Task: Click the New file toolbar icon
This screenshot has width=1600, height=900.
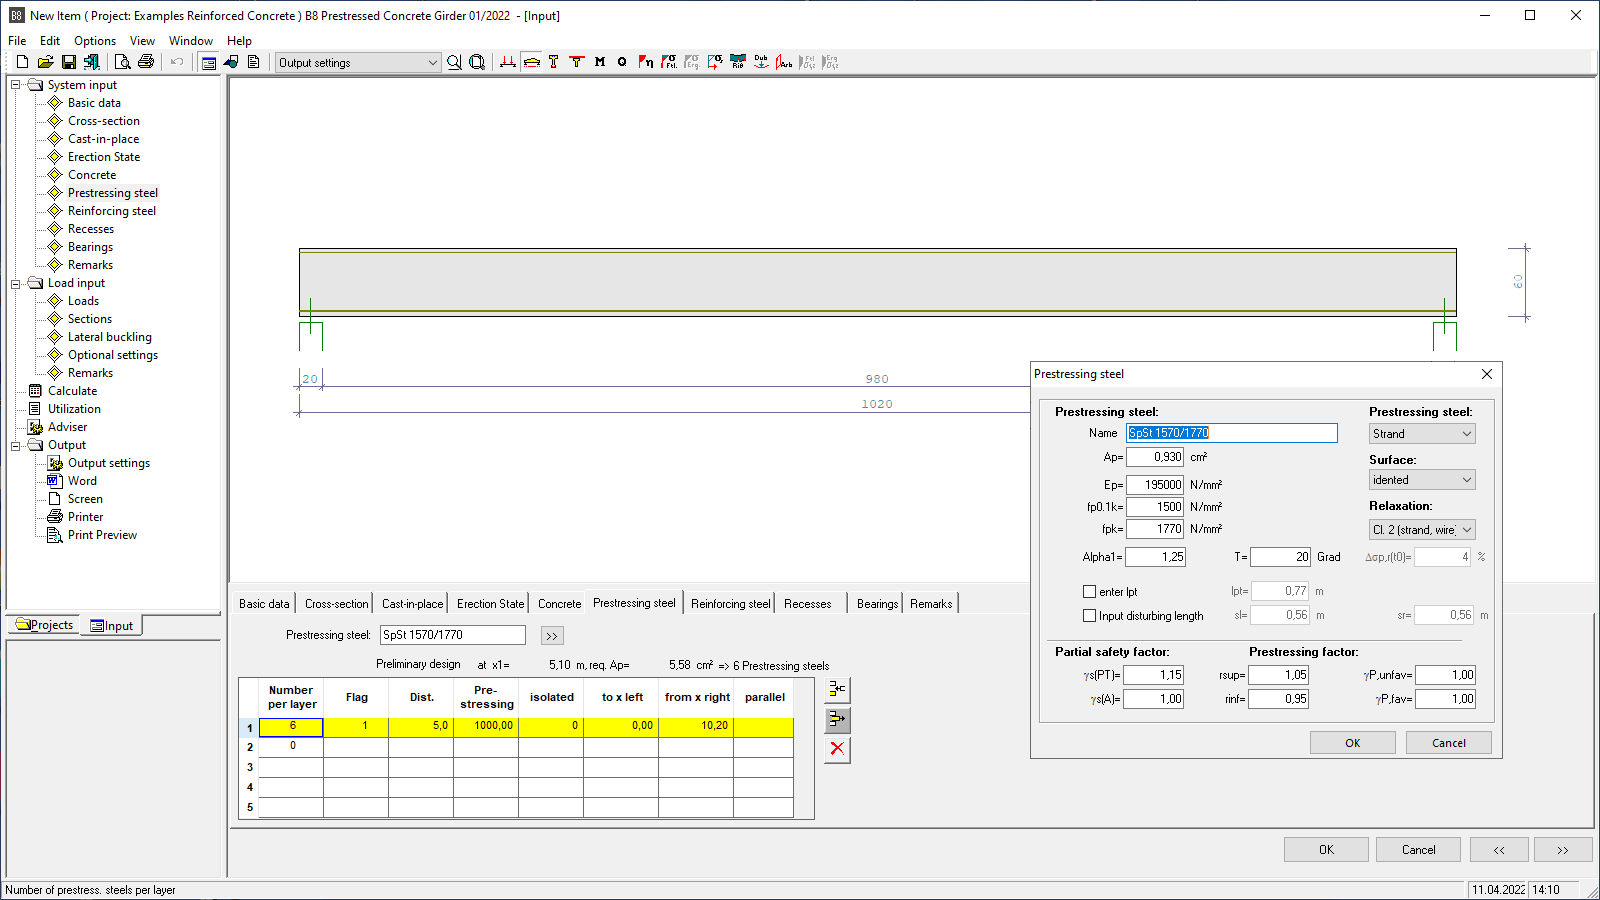Action: coord(22,62)
